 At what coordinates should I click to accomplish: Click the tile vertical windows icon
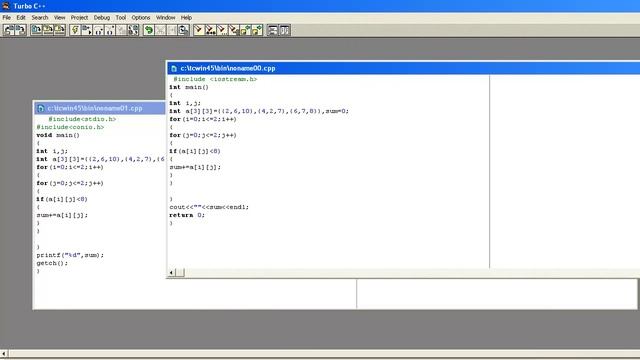coord(284,30)
